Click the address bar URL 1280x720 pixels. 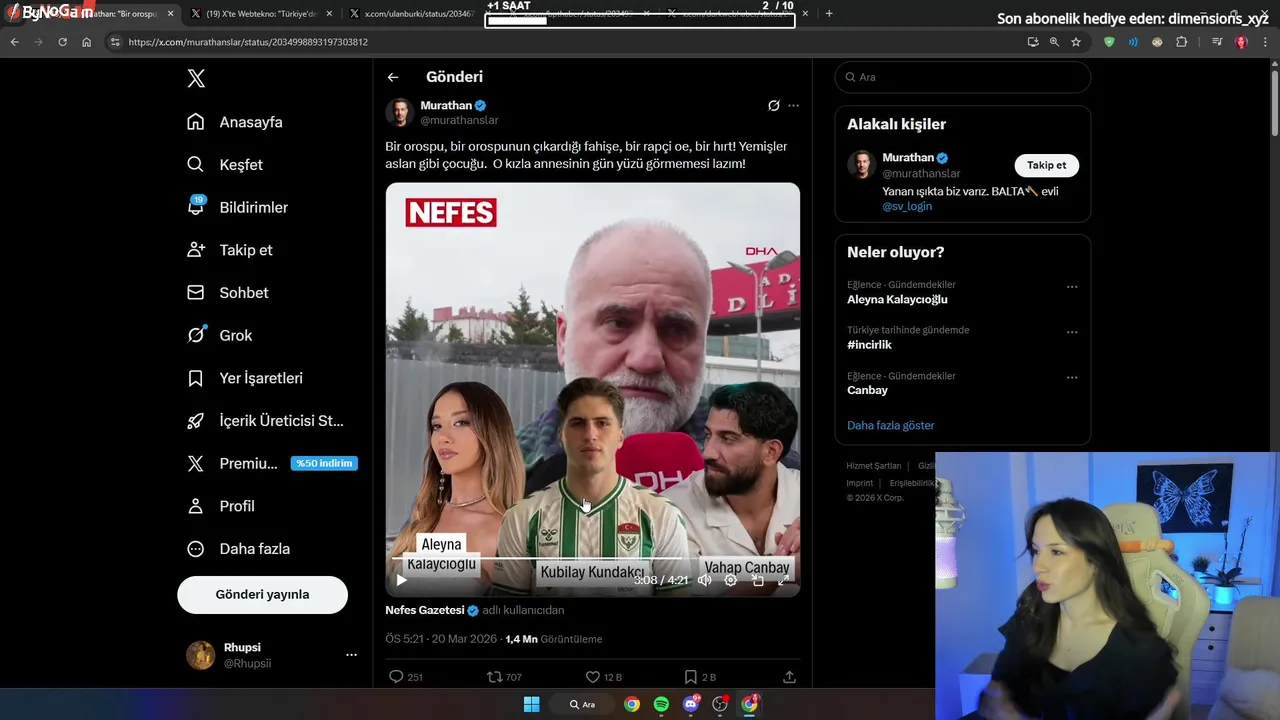click(248, 42)
